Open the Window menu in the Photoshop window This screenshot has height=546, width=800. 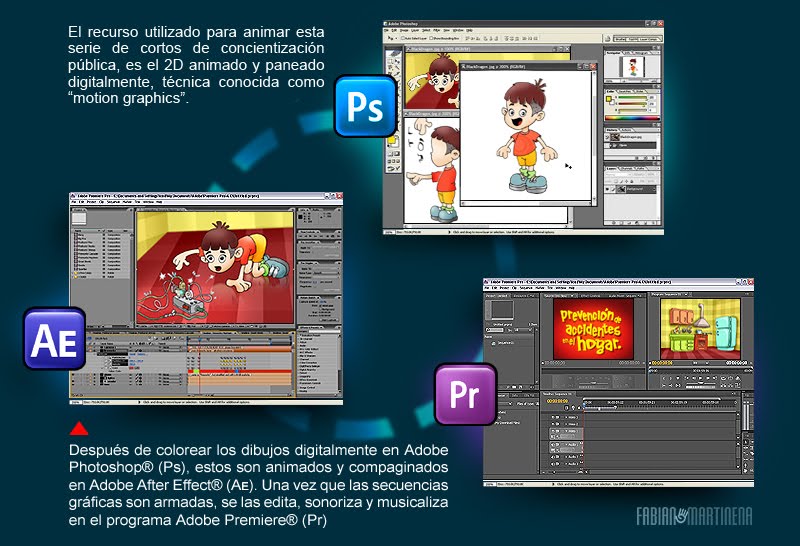click(x=458, y=30)
